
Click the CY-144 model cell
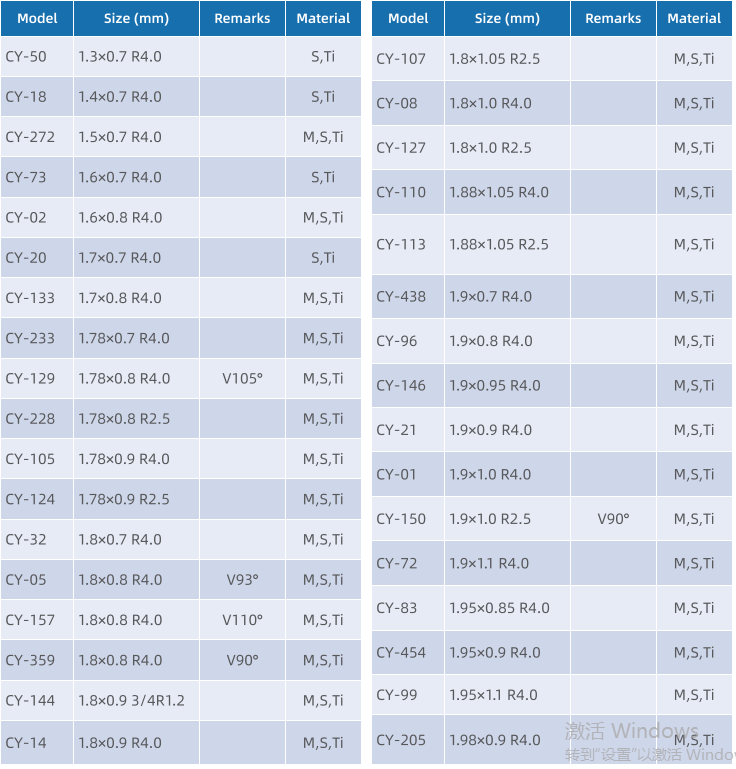[x=30, y=700]
